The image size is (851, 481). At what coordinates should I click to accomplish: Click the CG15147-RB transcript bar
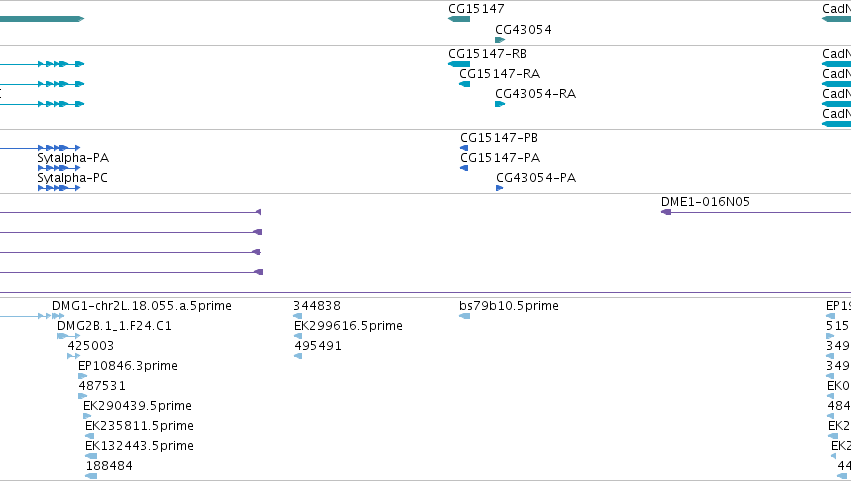[459, 64]
